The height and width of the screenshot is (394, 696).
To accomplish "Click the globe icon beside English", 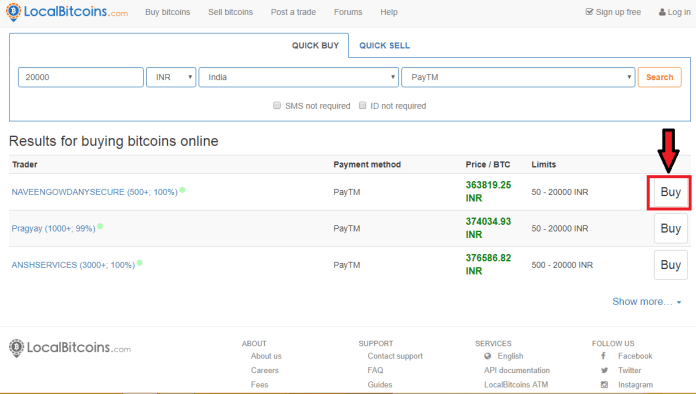I will click(x=488, y=356).
